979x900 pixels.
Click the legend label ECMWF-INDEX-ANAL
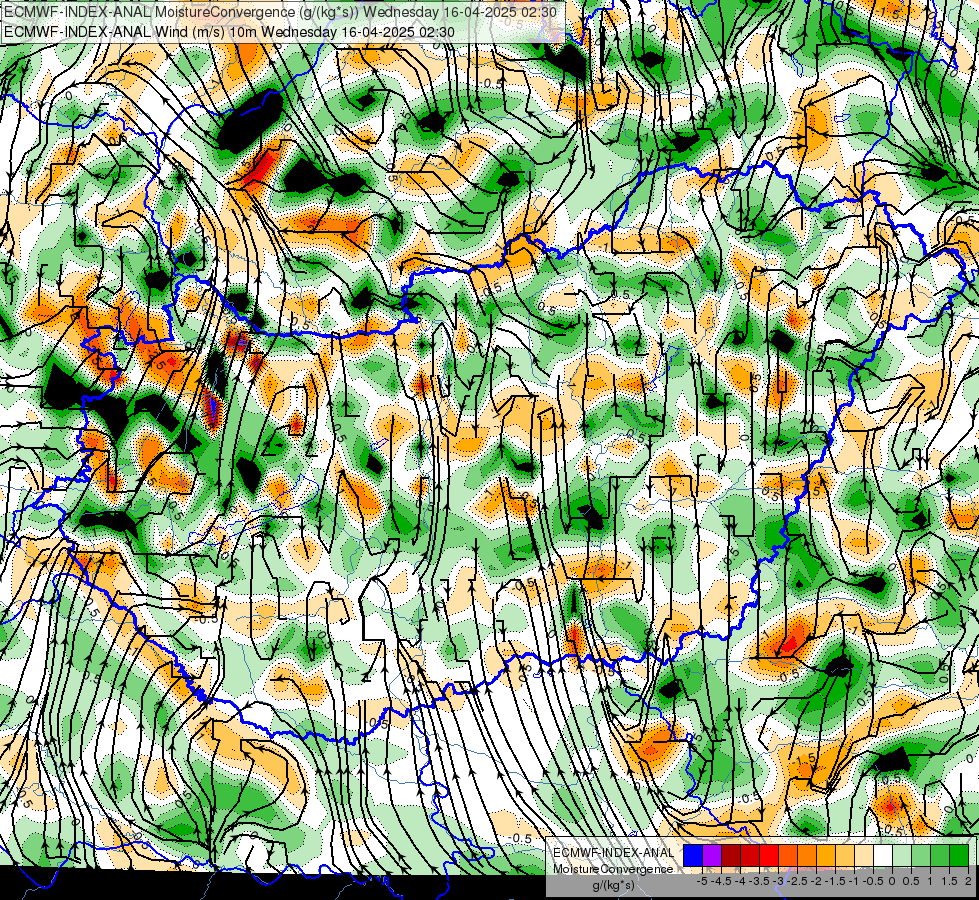point(613,853)
